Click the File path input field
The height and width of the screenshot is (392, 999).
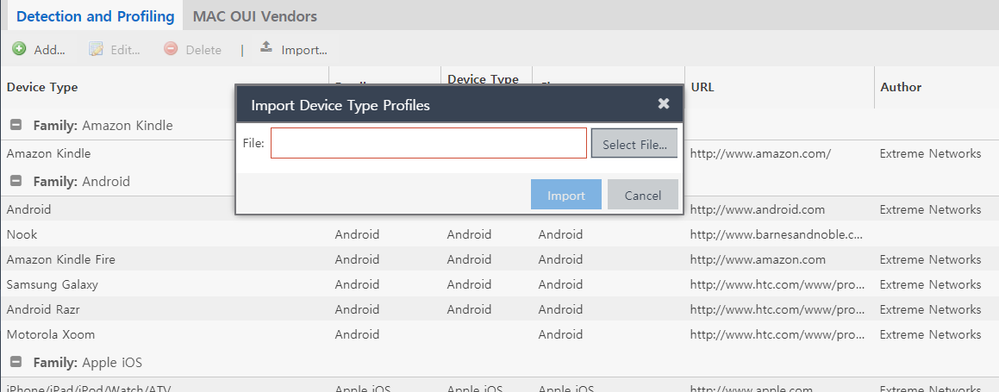(x=428, y=143)
